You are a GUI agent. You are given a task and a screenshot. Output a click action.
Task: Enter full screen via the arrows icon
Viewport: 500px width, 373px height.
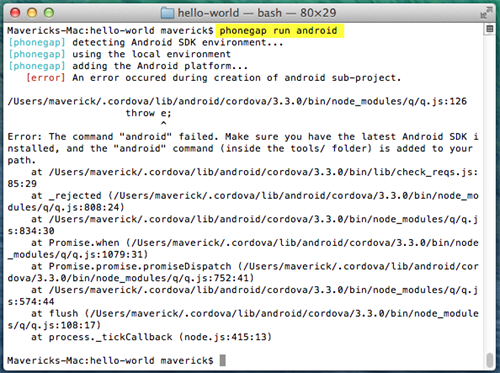coord(486,13)
